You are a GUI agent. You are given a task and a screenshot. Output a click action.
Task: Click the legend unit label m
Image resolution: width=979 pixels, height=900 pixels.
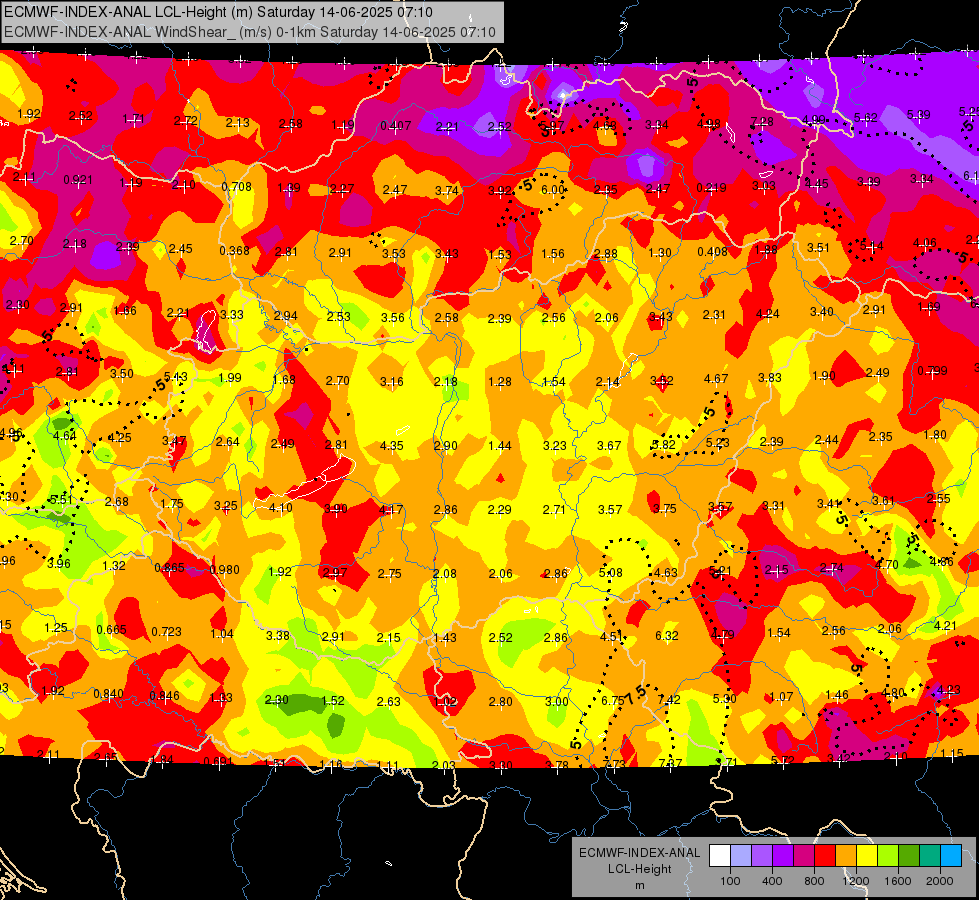pyautogui.click(x=639, y=886)
